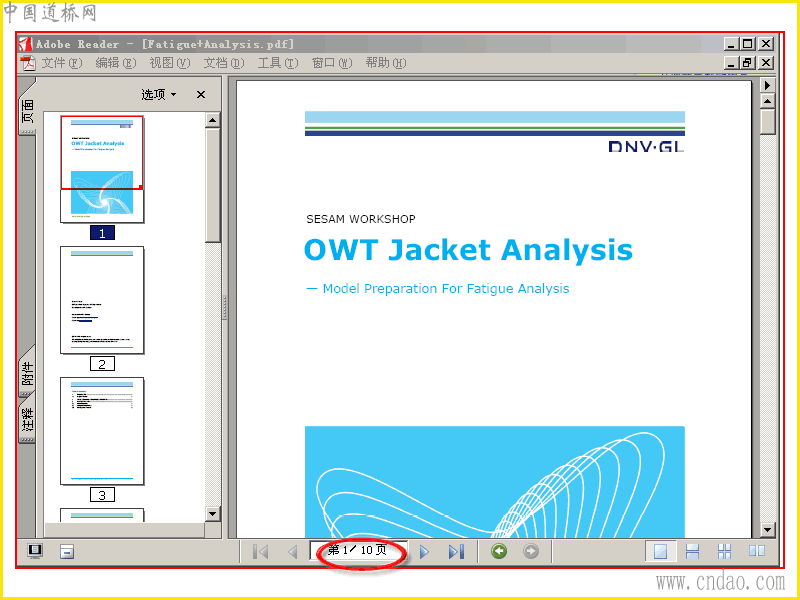Go to previous page arrow

point(293,552)
